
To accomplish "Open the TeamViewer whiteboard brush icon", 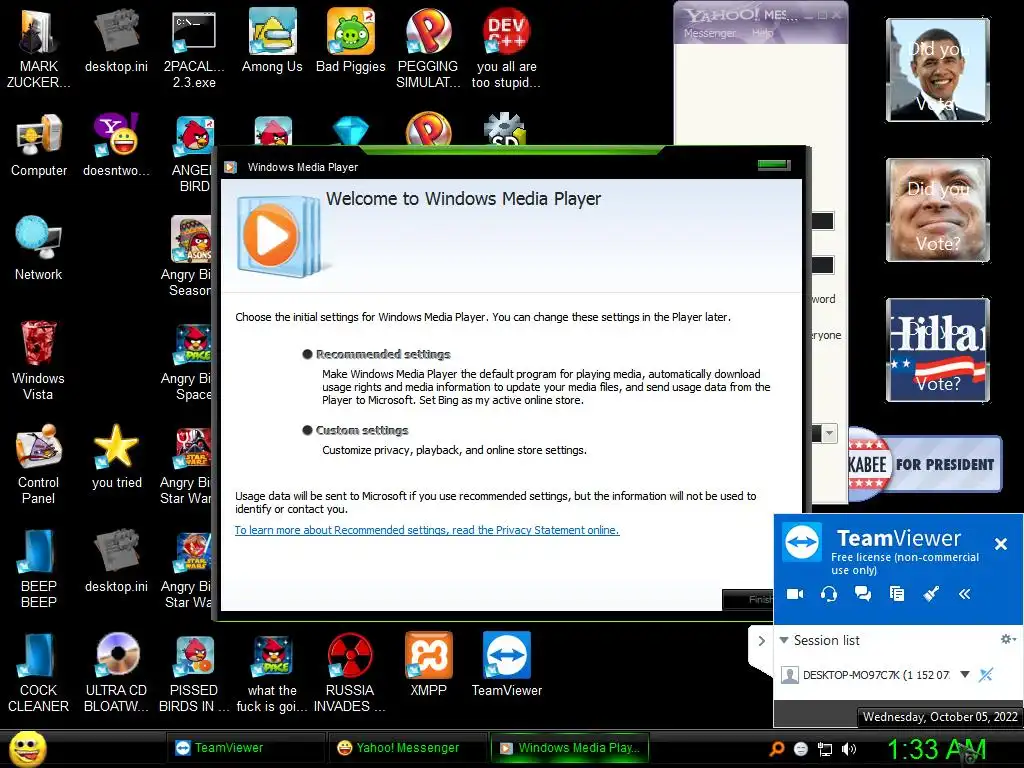I will [931, 594].
